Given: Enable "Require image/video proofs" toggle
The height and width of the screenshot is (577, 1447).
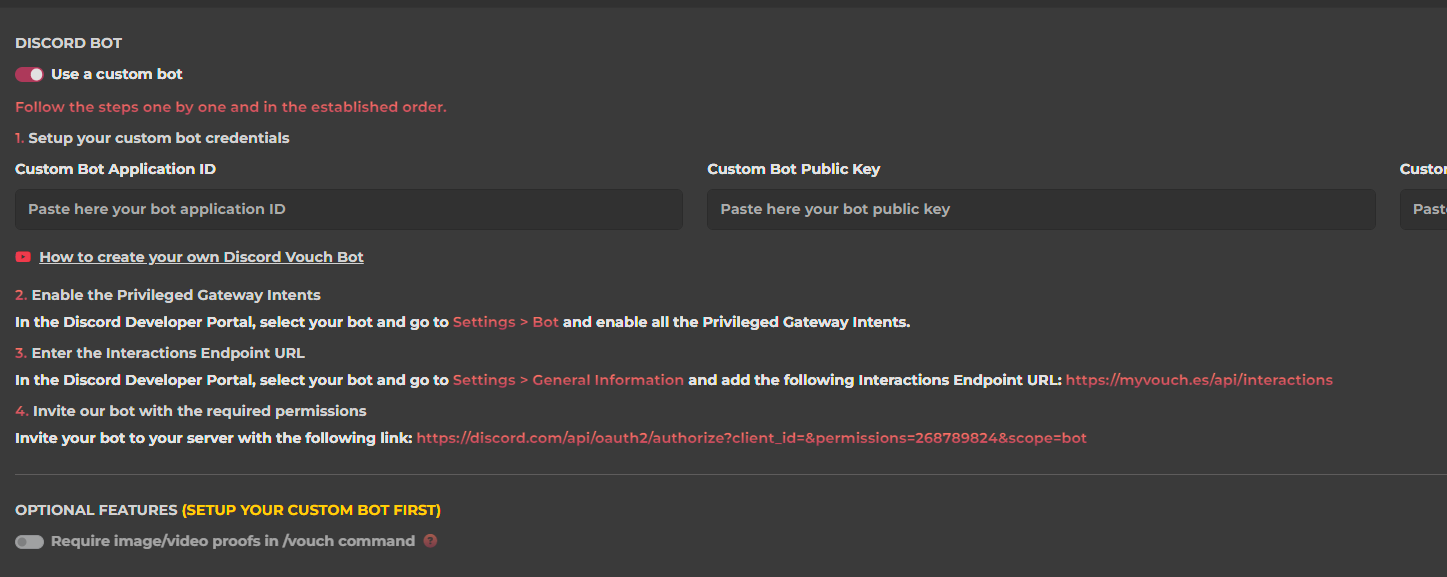Looking at the screenshot, I should pyautogui.click(x=29, y=541).
